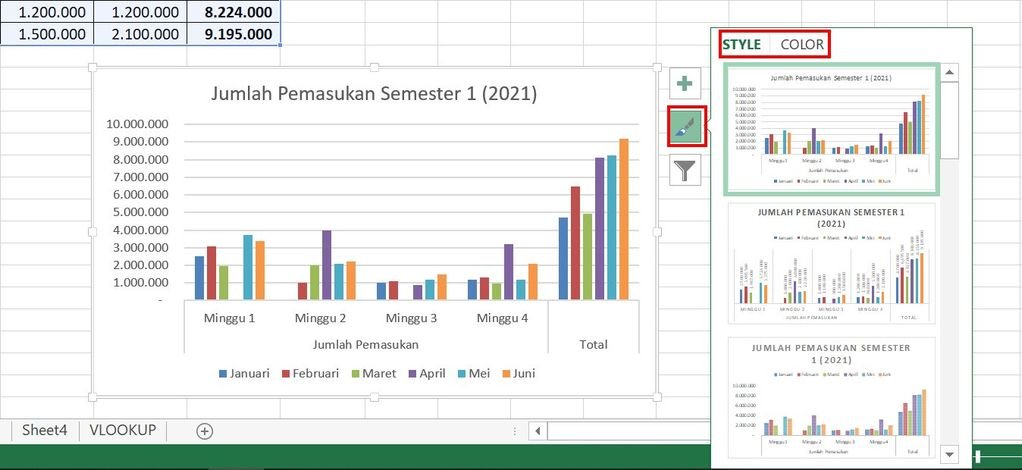The height and width of the screenshot is (470, 1022).
Task: Switch to the STYLE tab
Action: (742, 44)
